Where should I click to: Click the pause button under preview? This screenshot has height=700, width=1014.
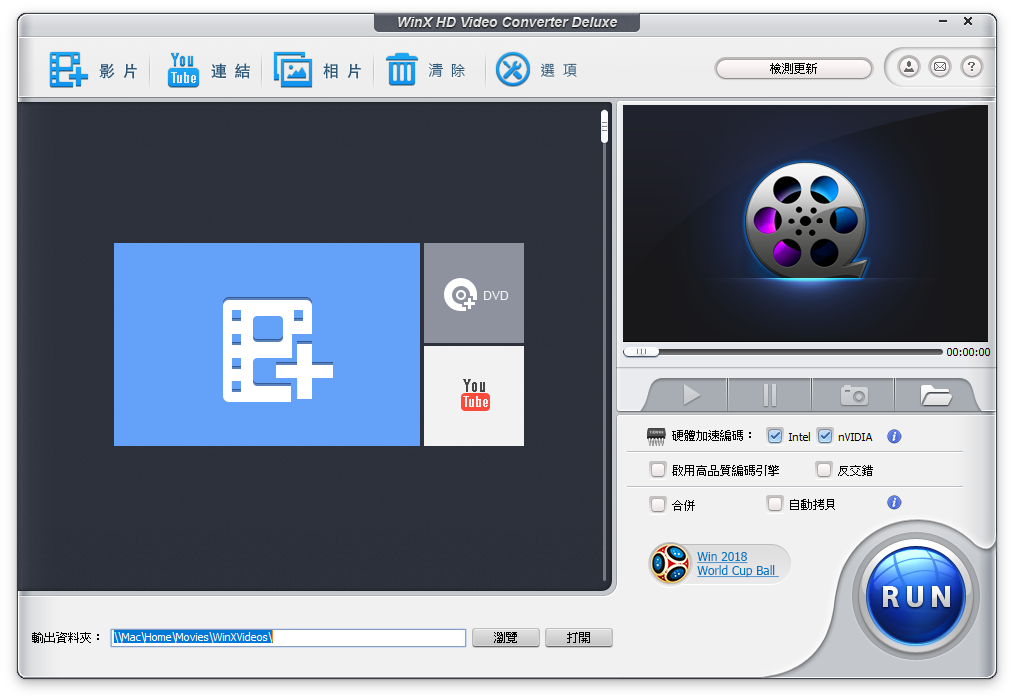point(770,395)
